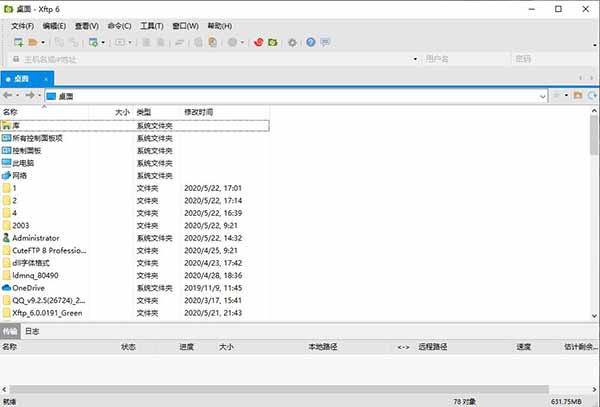Click the 远程路径 column header

pyautogui.click(x=432, y=347)
